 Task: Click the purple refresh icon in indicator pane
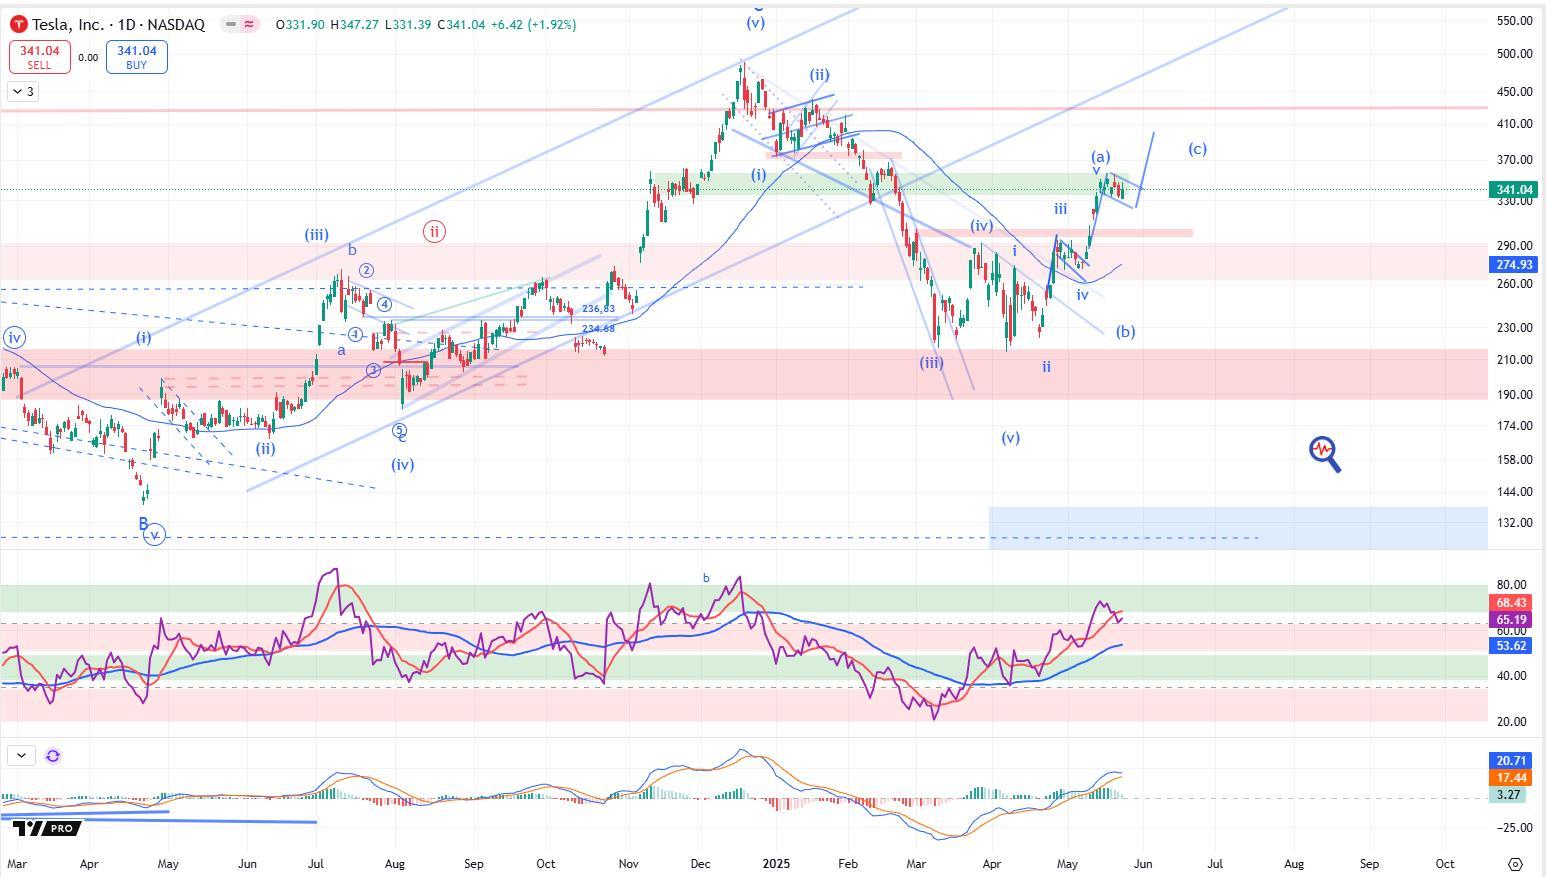53,756
